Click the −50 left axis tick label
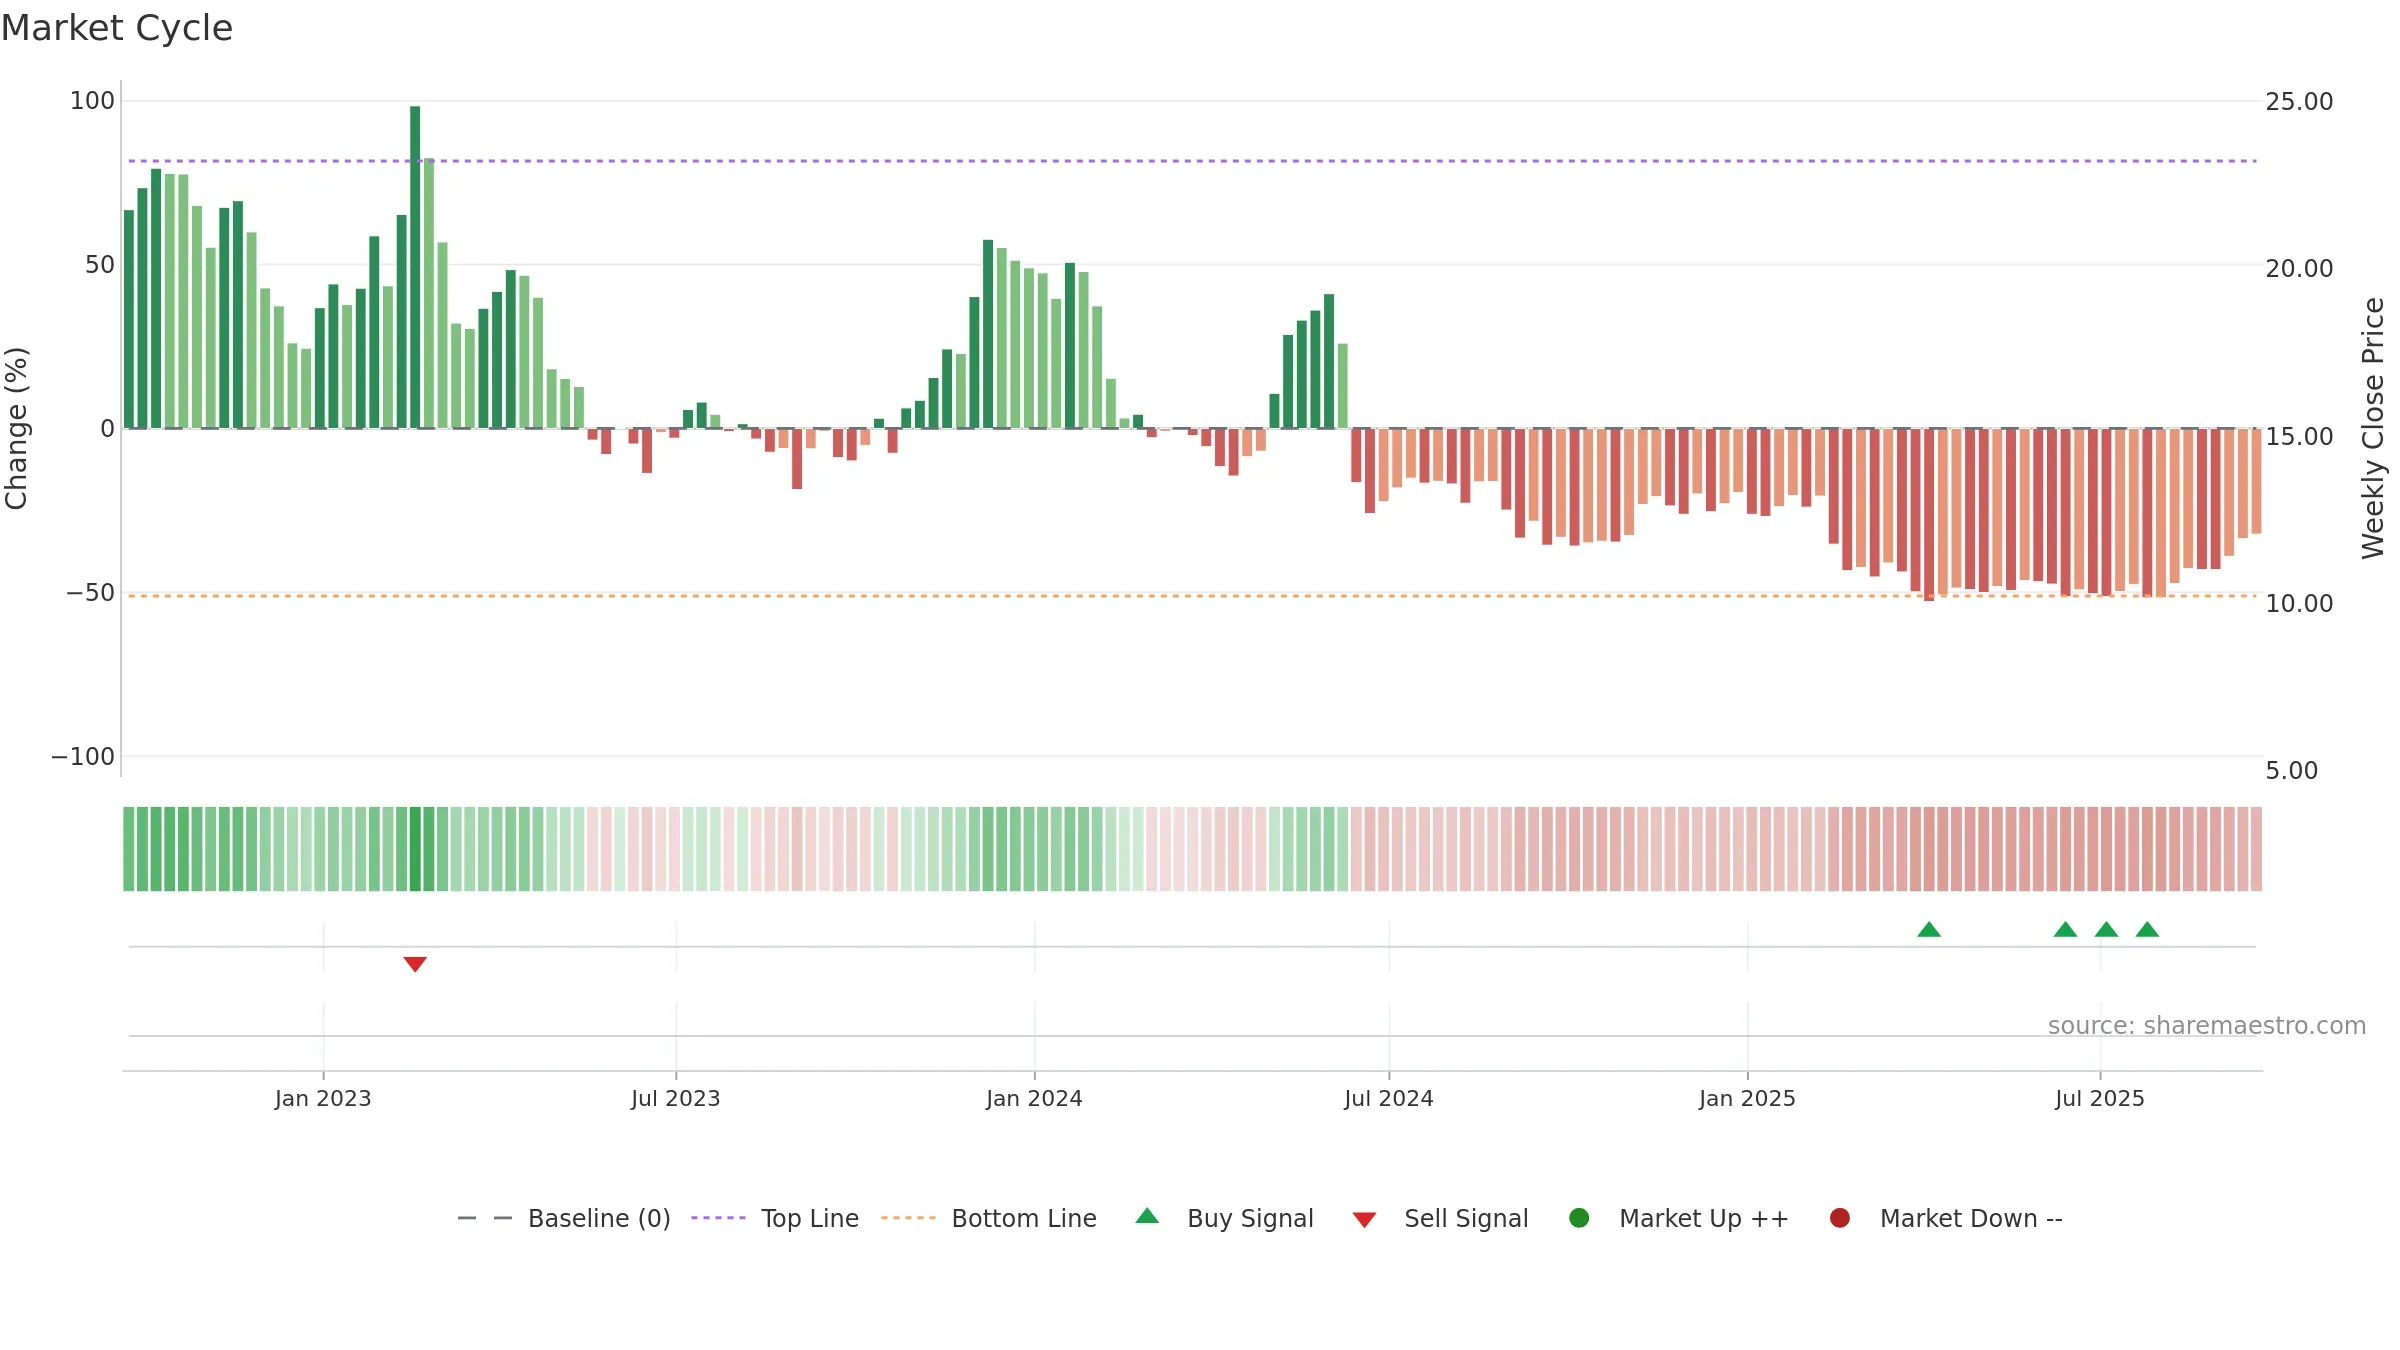The image size is (2400, 1350). (x=90, y=592)
